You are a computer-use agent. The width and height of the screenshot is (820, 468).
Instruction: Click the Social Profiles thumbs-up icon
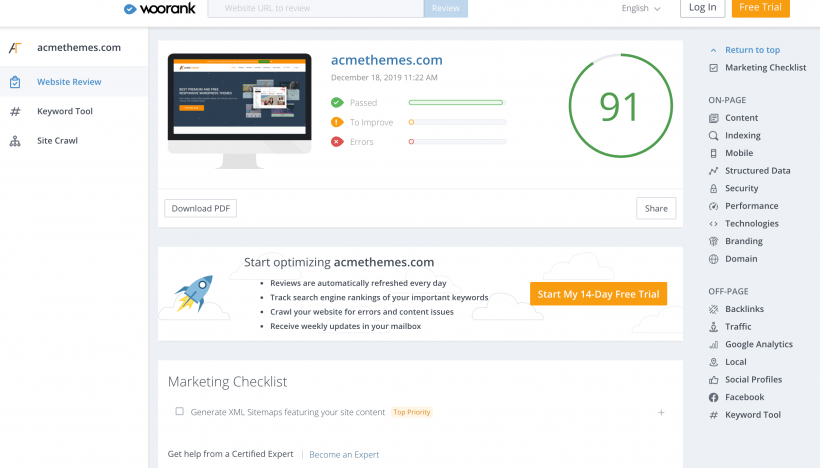(713, 380)
